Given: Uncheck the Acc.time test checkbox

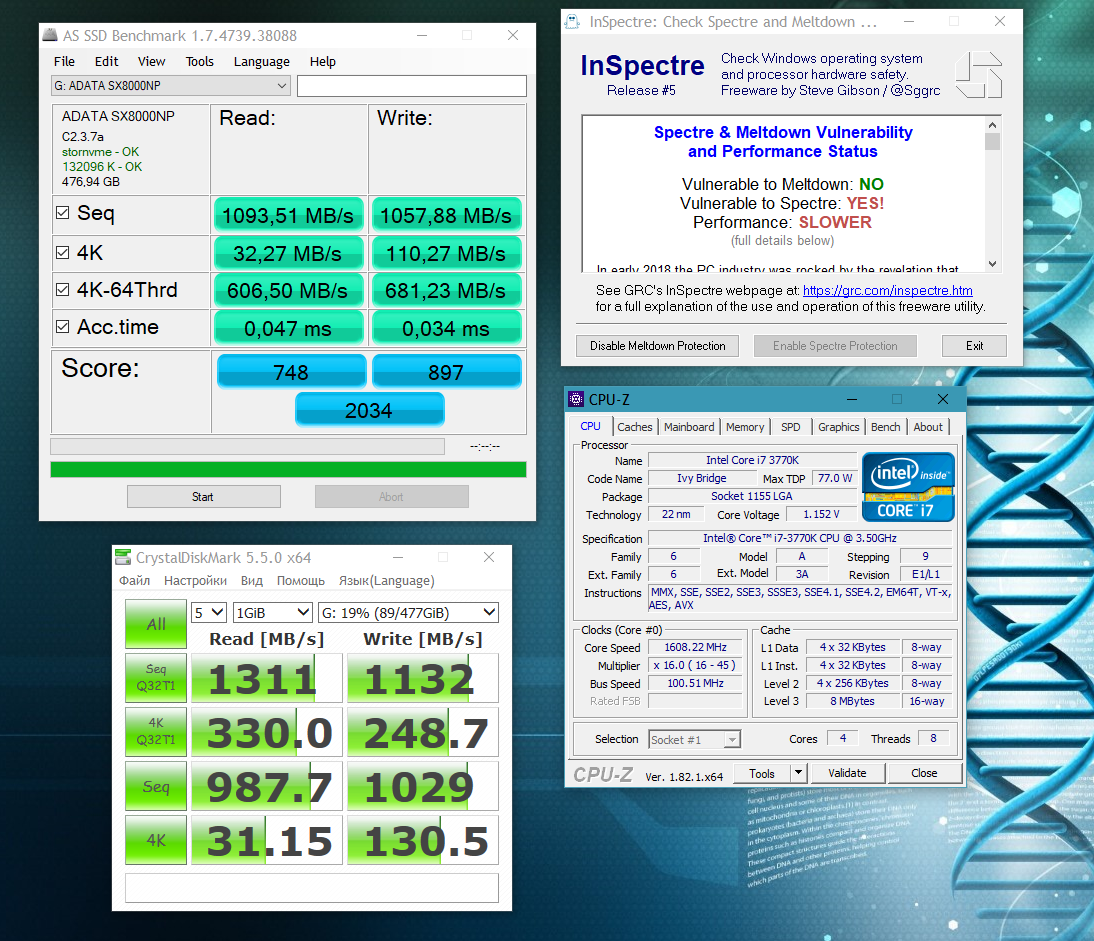Looking at the screenshot, I should coord(63,326).
